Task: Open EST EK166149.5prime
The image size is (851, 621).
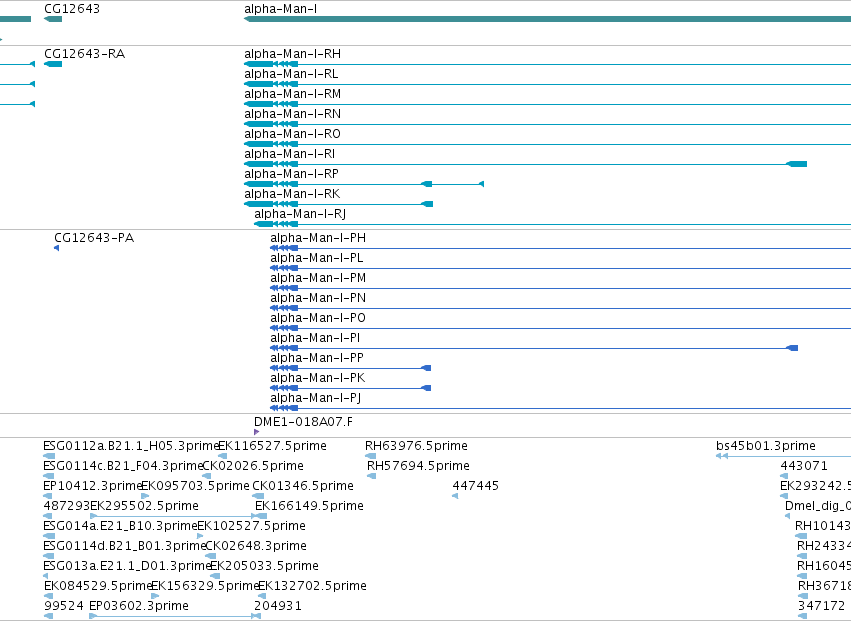Action: (309, 506)
